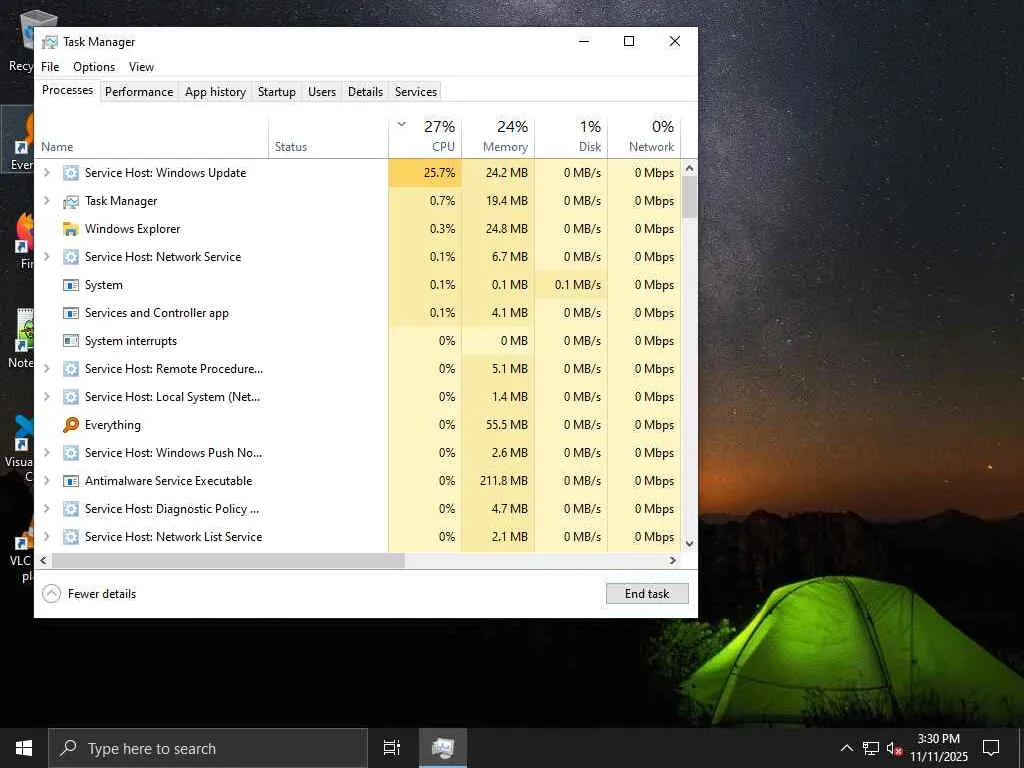Click the Service Host: Local System gear icon

click(71, 397)
